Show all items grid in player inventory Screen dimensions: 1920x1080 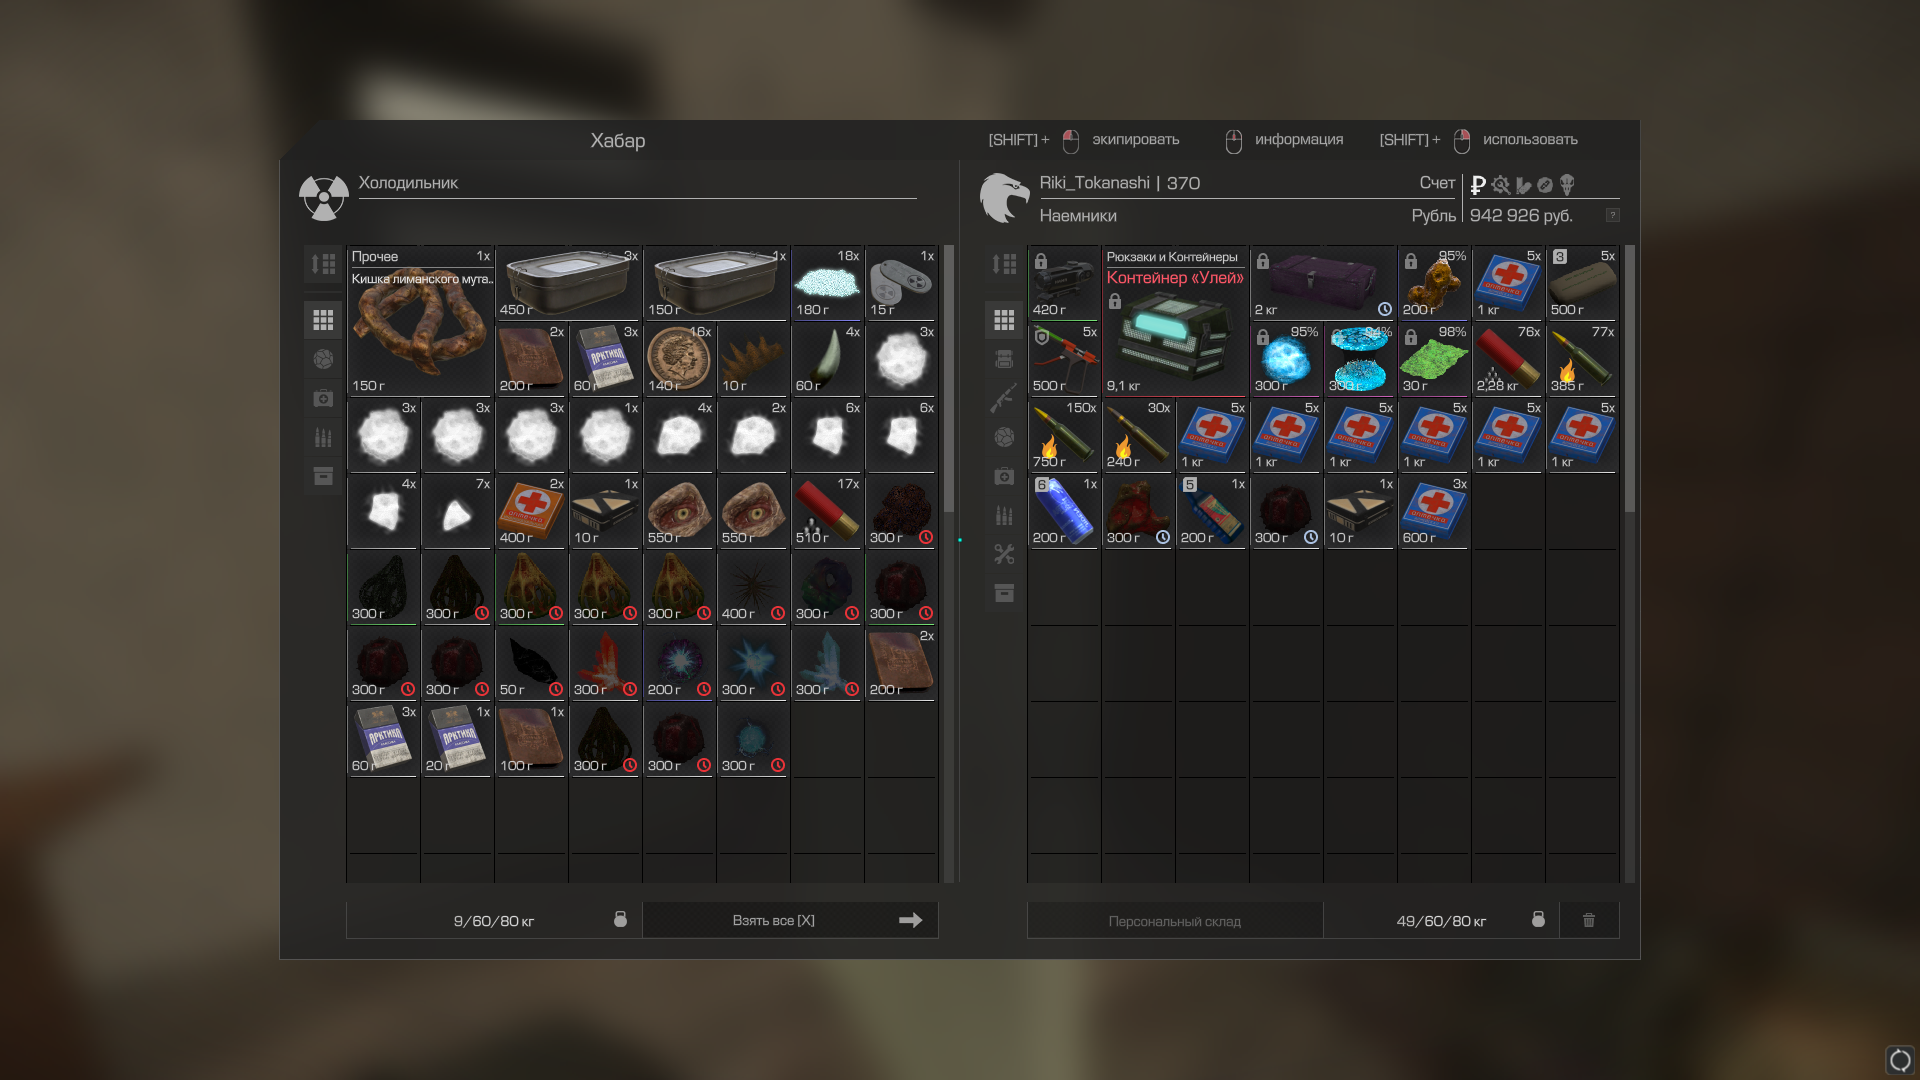click(1004, 320)
